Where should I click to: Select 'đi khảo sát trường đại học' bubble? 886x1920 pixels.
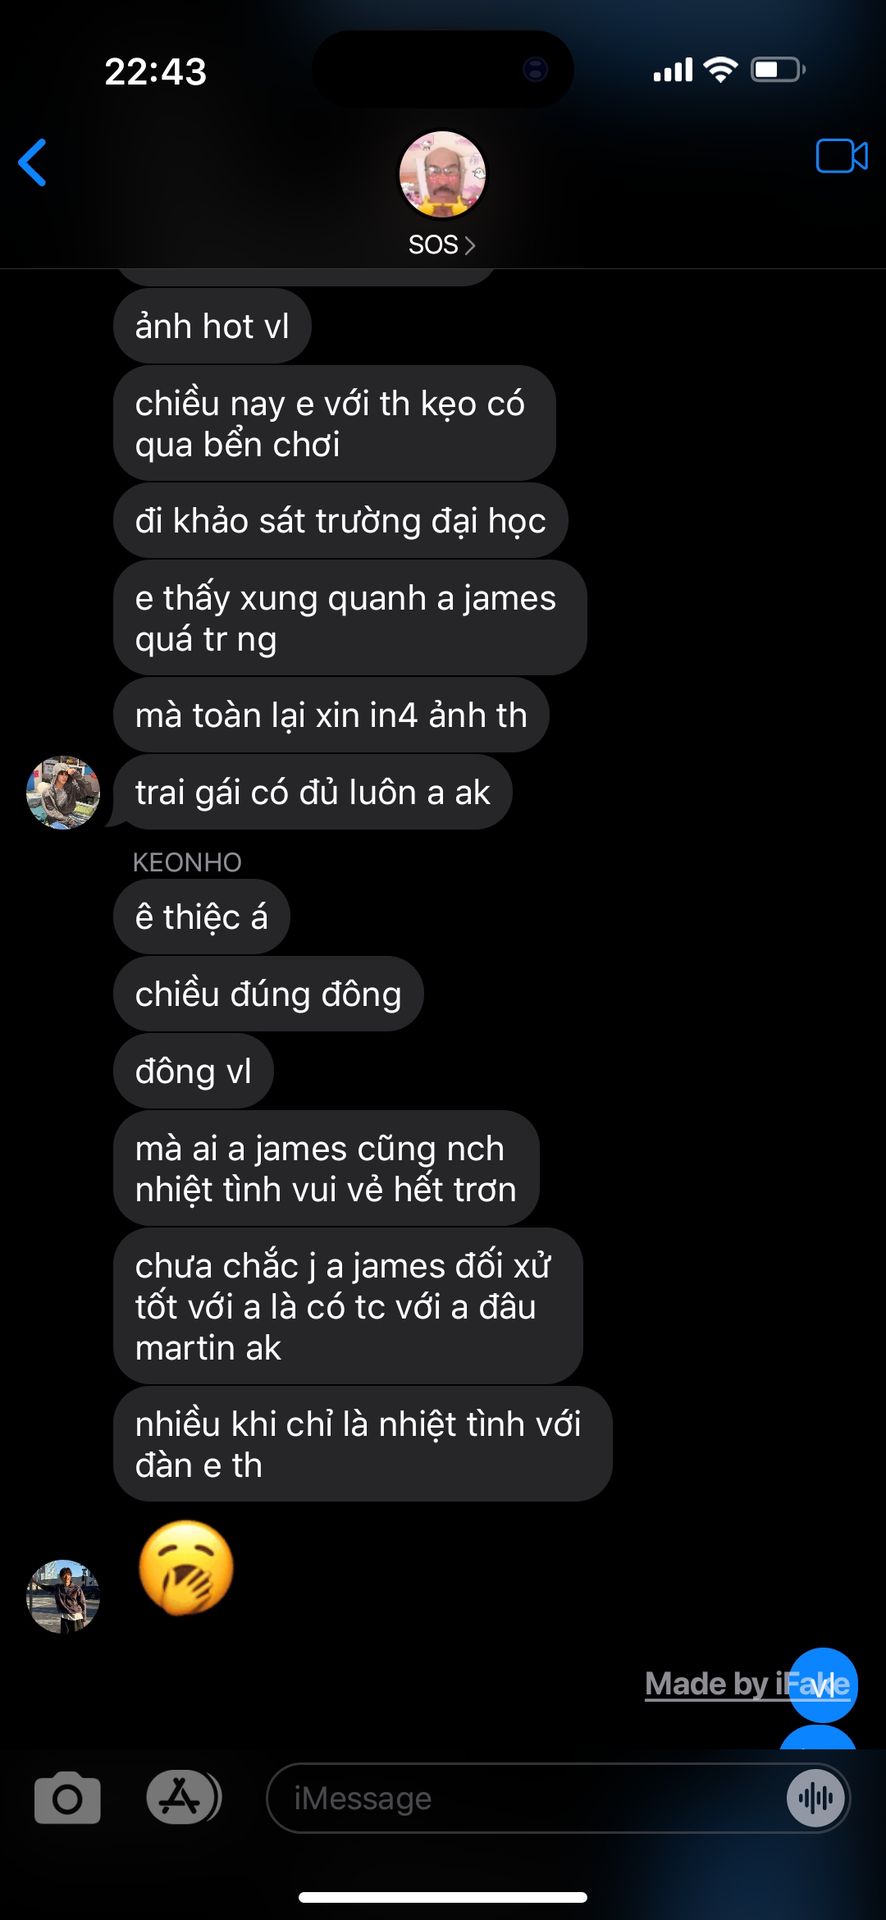340,521
